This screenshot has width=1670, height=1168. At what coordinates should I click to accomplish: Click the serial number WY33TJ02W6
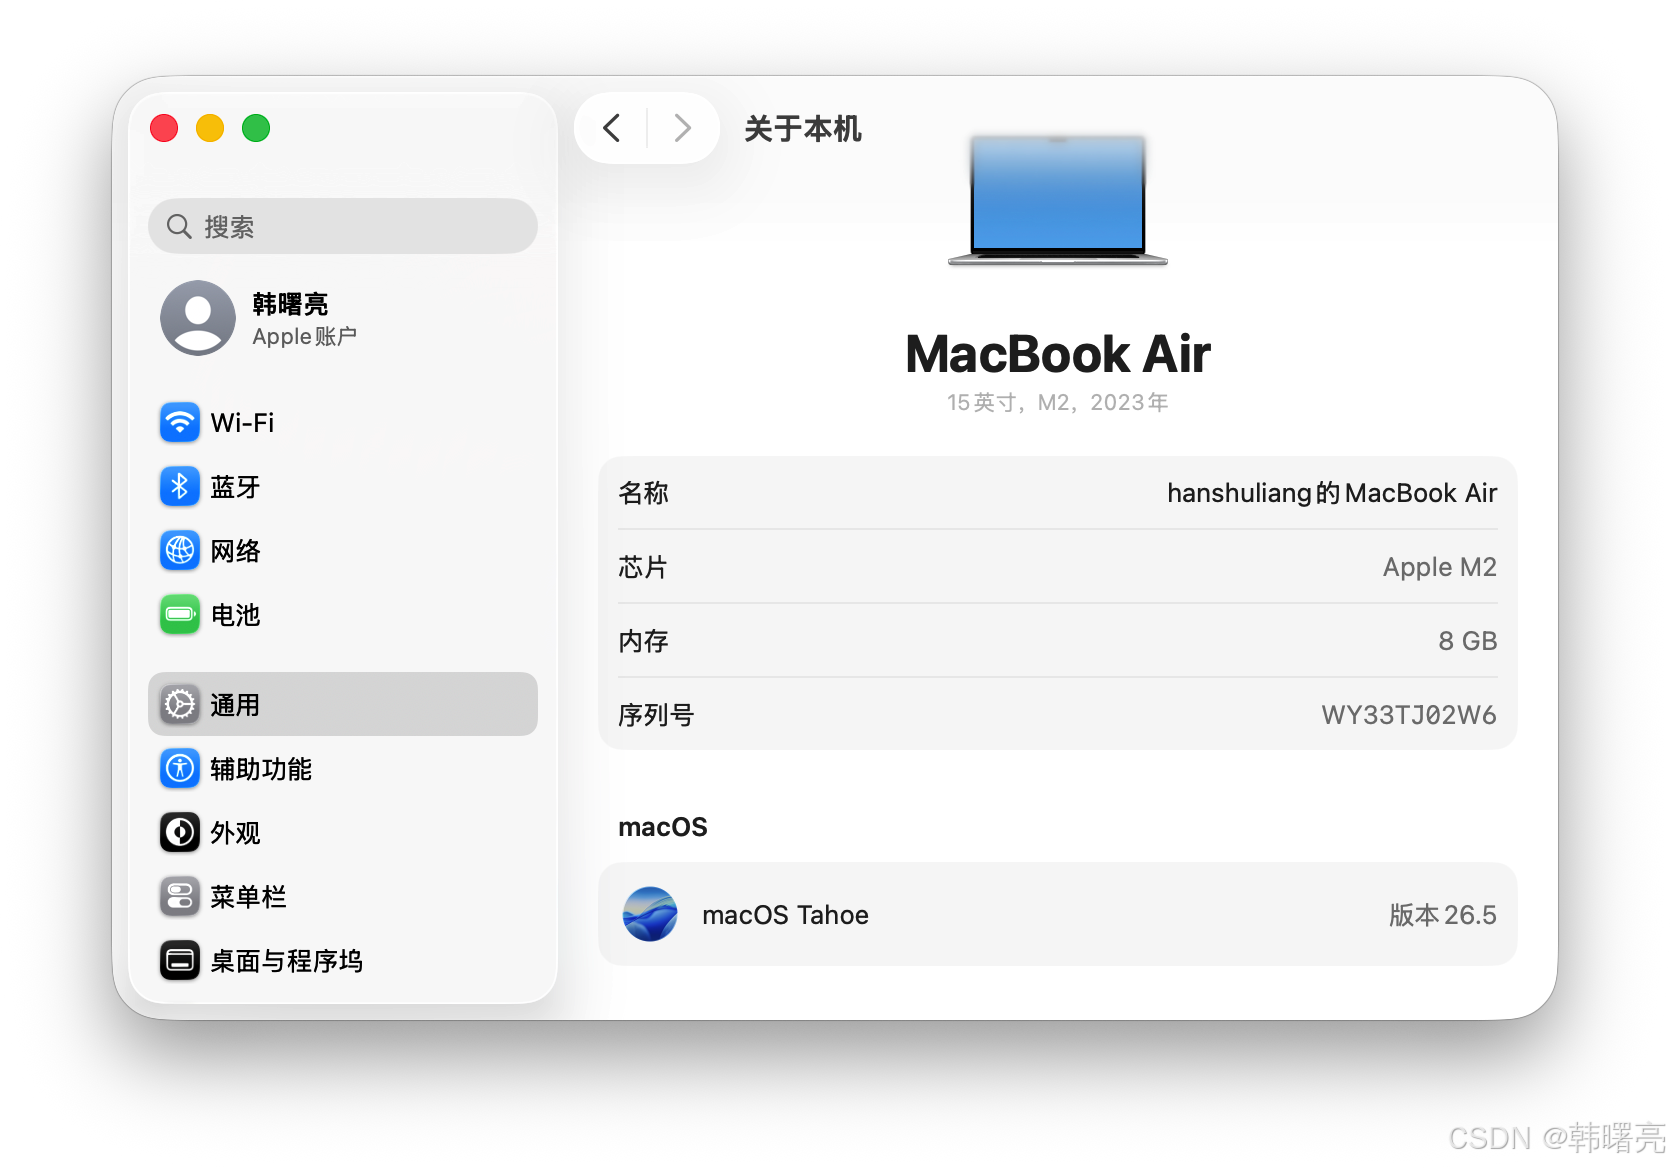tap(1409, 715)
